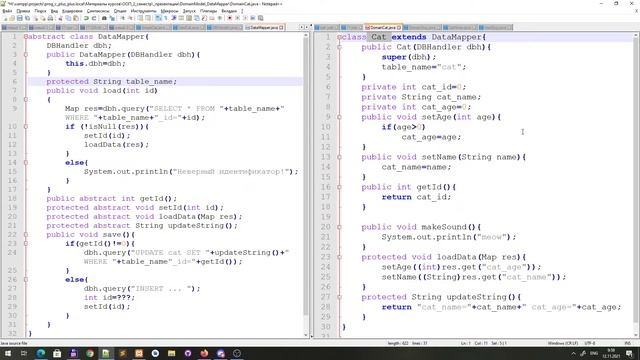This screenshot has width=640, height=360.
Task: Click left pane tab-bar scroll-right arrow
Action: pyautogui.click(x=307, y=27)
